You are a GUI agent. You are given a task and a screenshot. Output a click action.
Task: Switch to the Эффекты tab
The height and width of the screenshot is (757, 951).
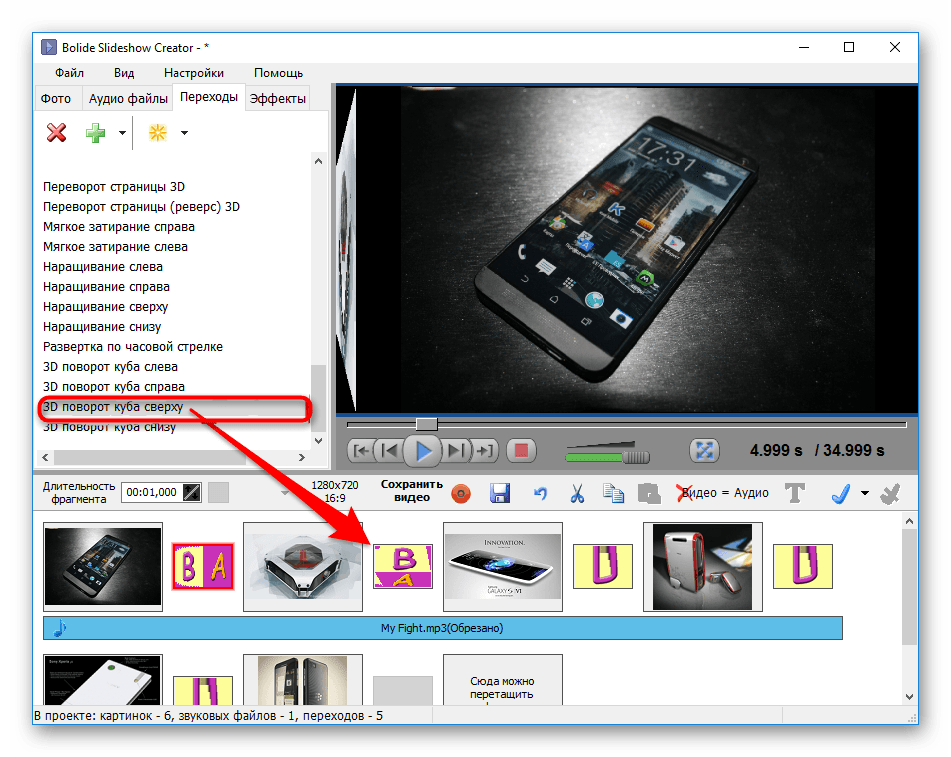pos(277,98)
